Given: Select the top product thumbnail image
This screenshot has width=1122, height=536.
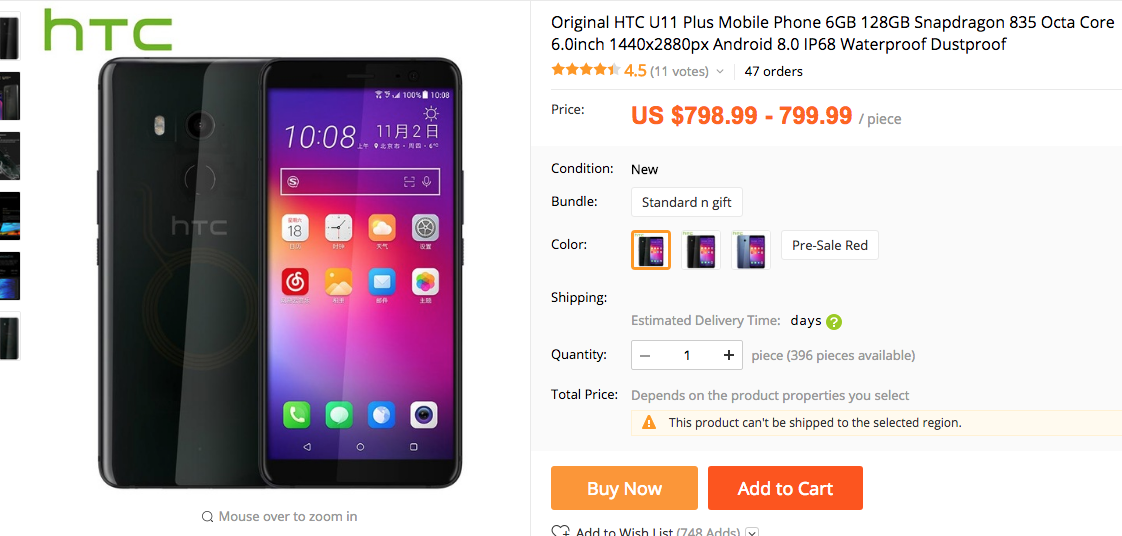Looking at the screenshot, I should tap(9, 36).
